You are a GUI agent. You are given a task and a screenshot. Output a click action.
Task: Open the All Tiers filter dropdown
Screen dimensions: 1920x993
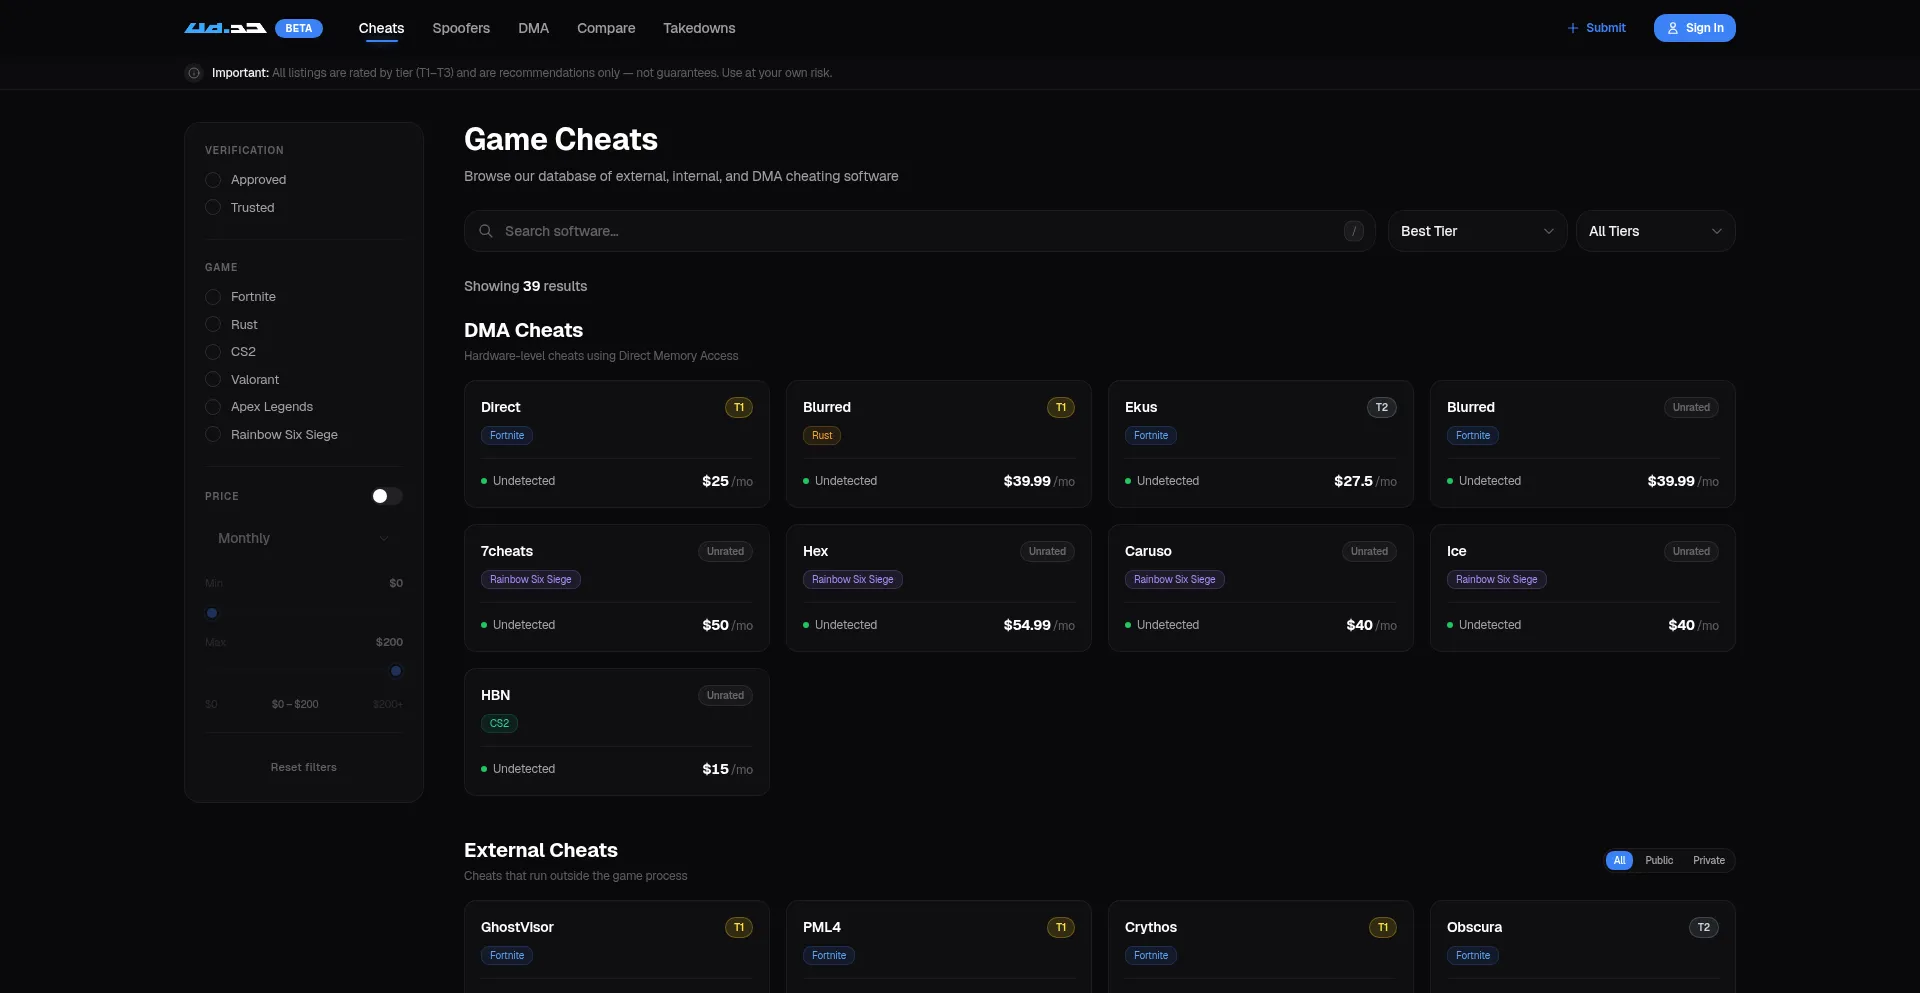coord(1656,231)
